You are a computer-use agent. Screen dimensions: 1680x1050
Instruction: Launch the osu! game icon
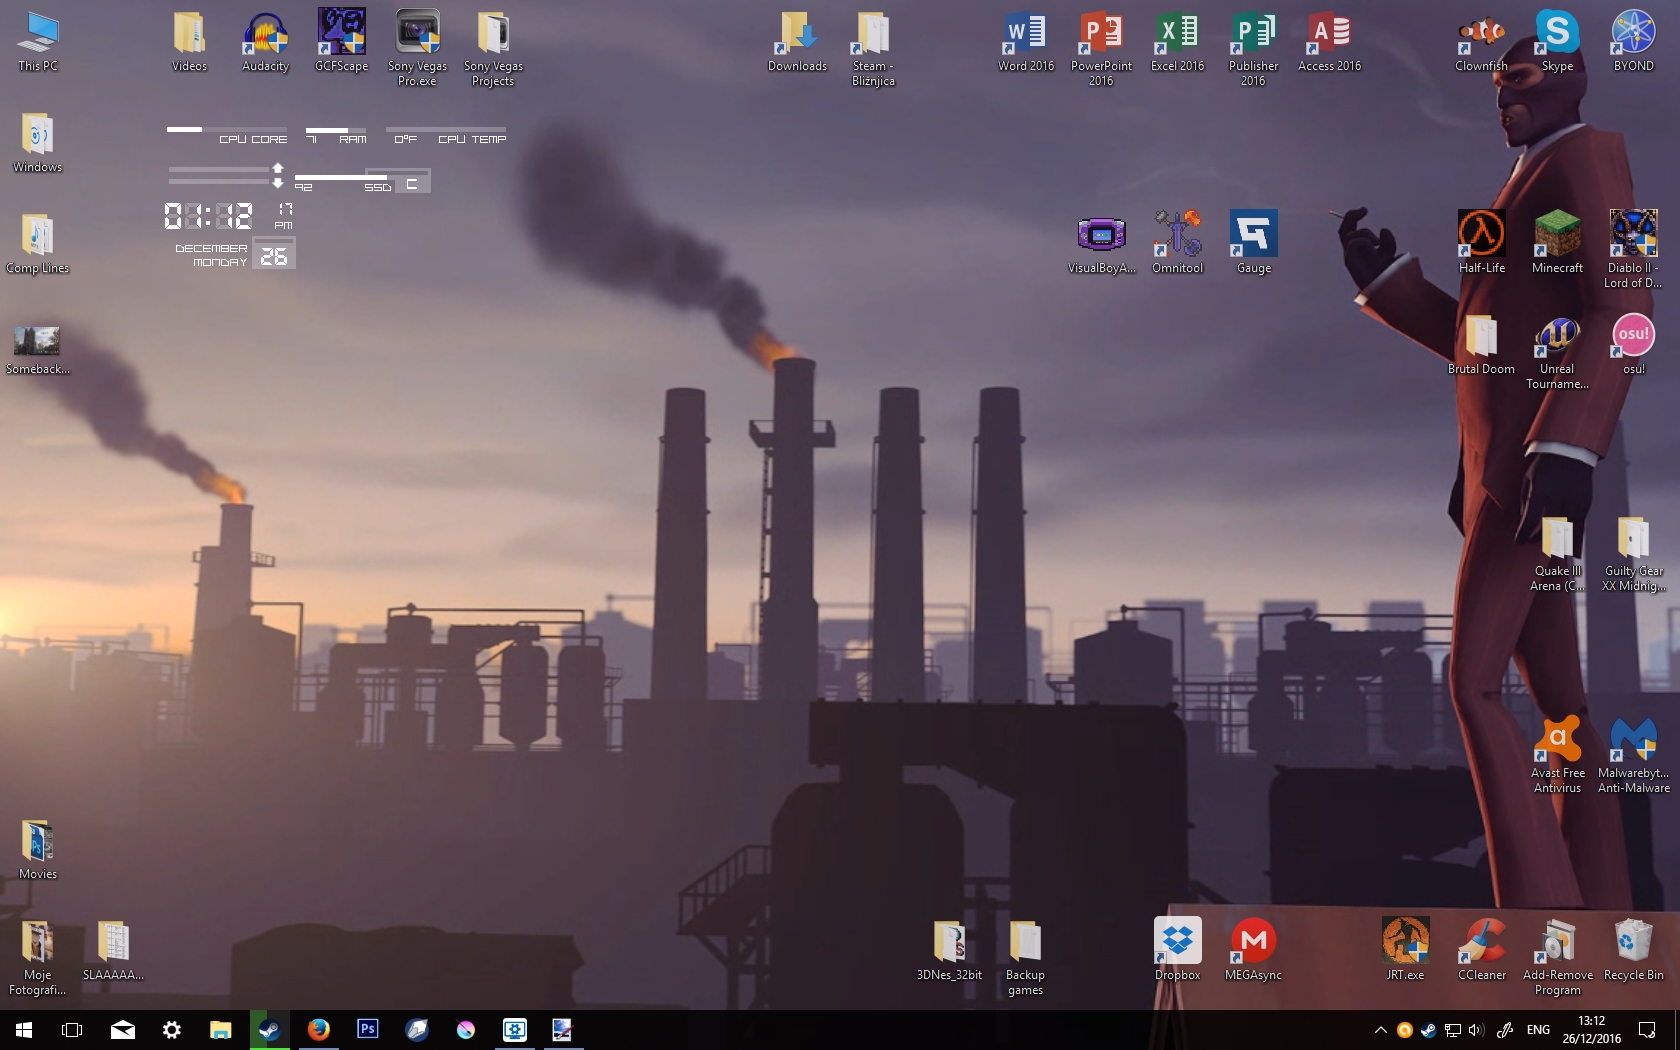pyautogui.click(x=1633, y=344)
